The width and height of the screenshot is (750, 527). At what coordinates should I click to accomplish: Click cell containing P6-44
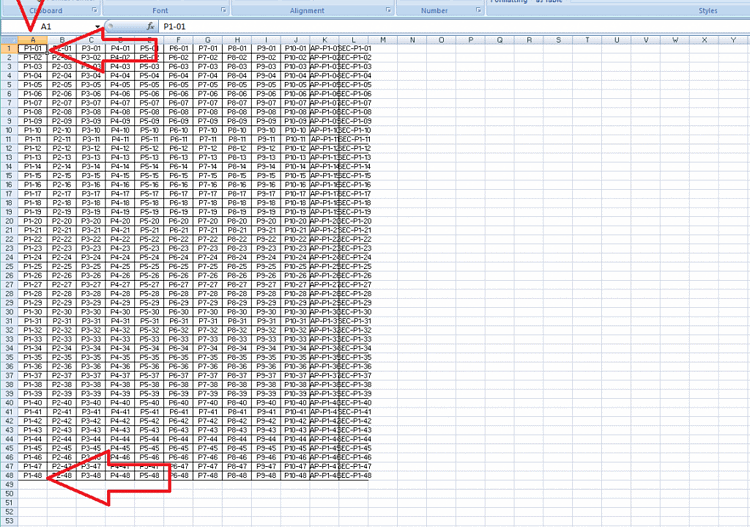[178, 439]
